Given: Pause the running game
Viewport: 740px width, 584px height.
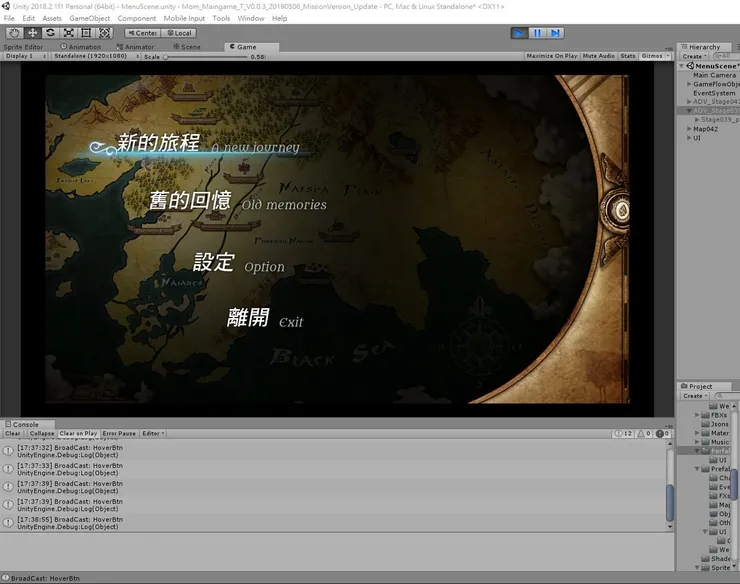Looking at the screenshot, I should pos(537,33).
